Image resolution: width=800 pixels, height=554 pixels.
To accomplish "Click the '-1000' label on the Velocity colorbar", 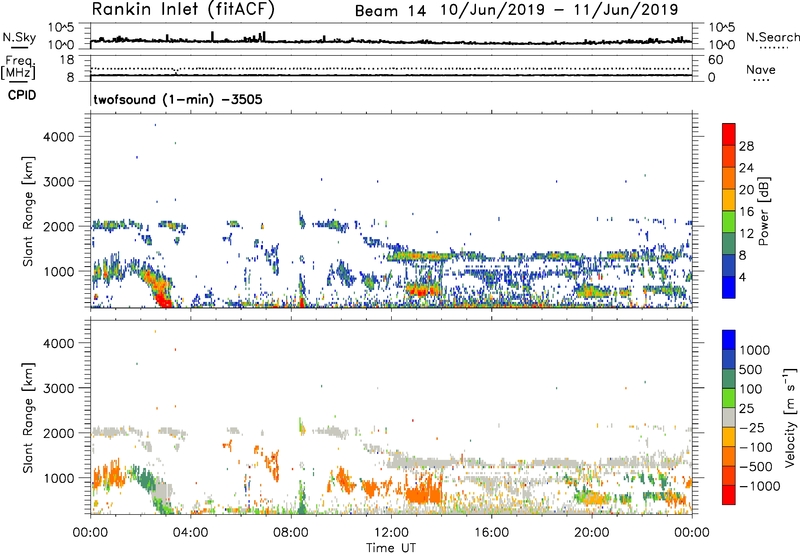I will [760, 486].
